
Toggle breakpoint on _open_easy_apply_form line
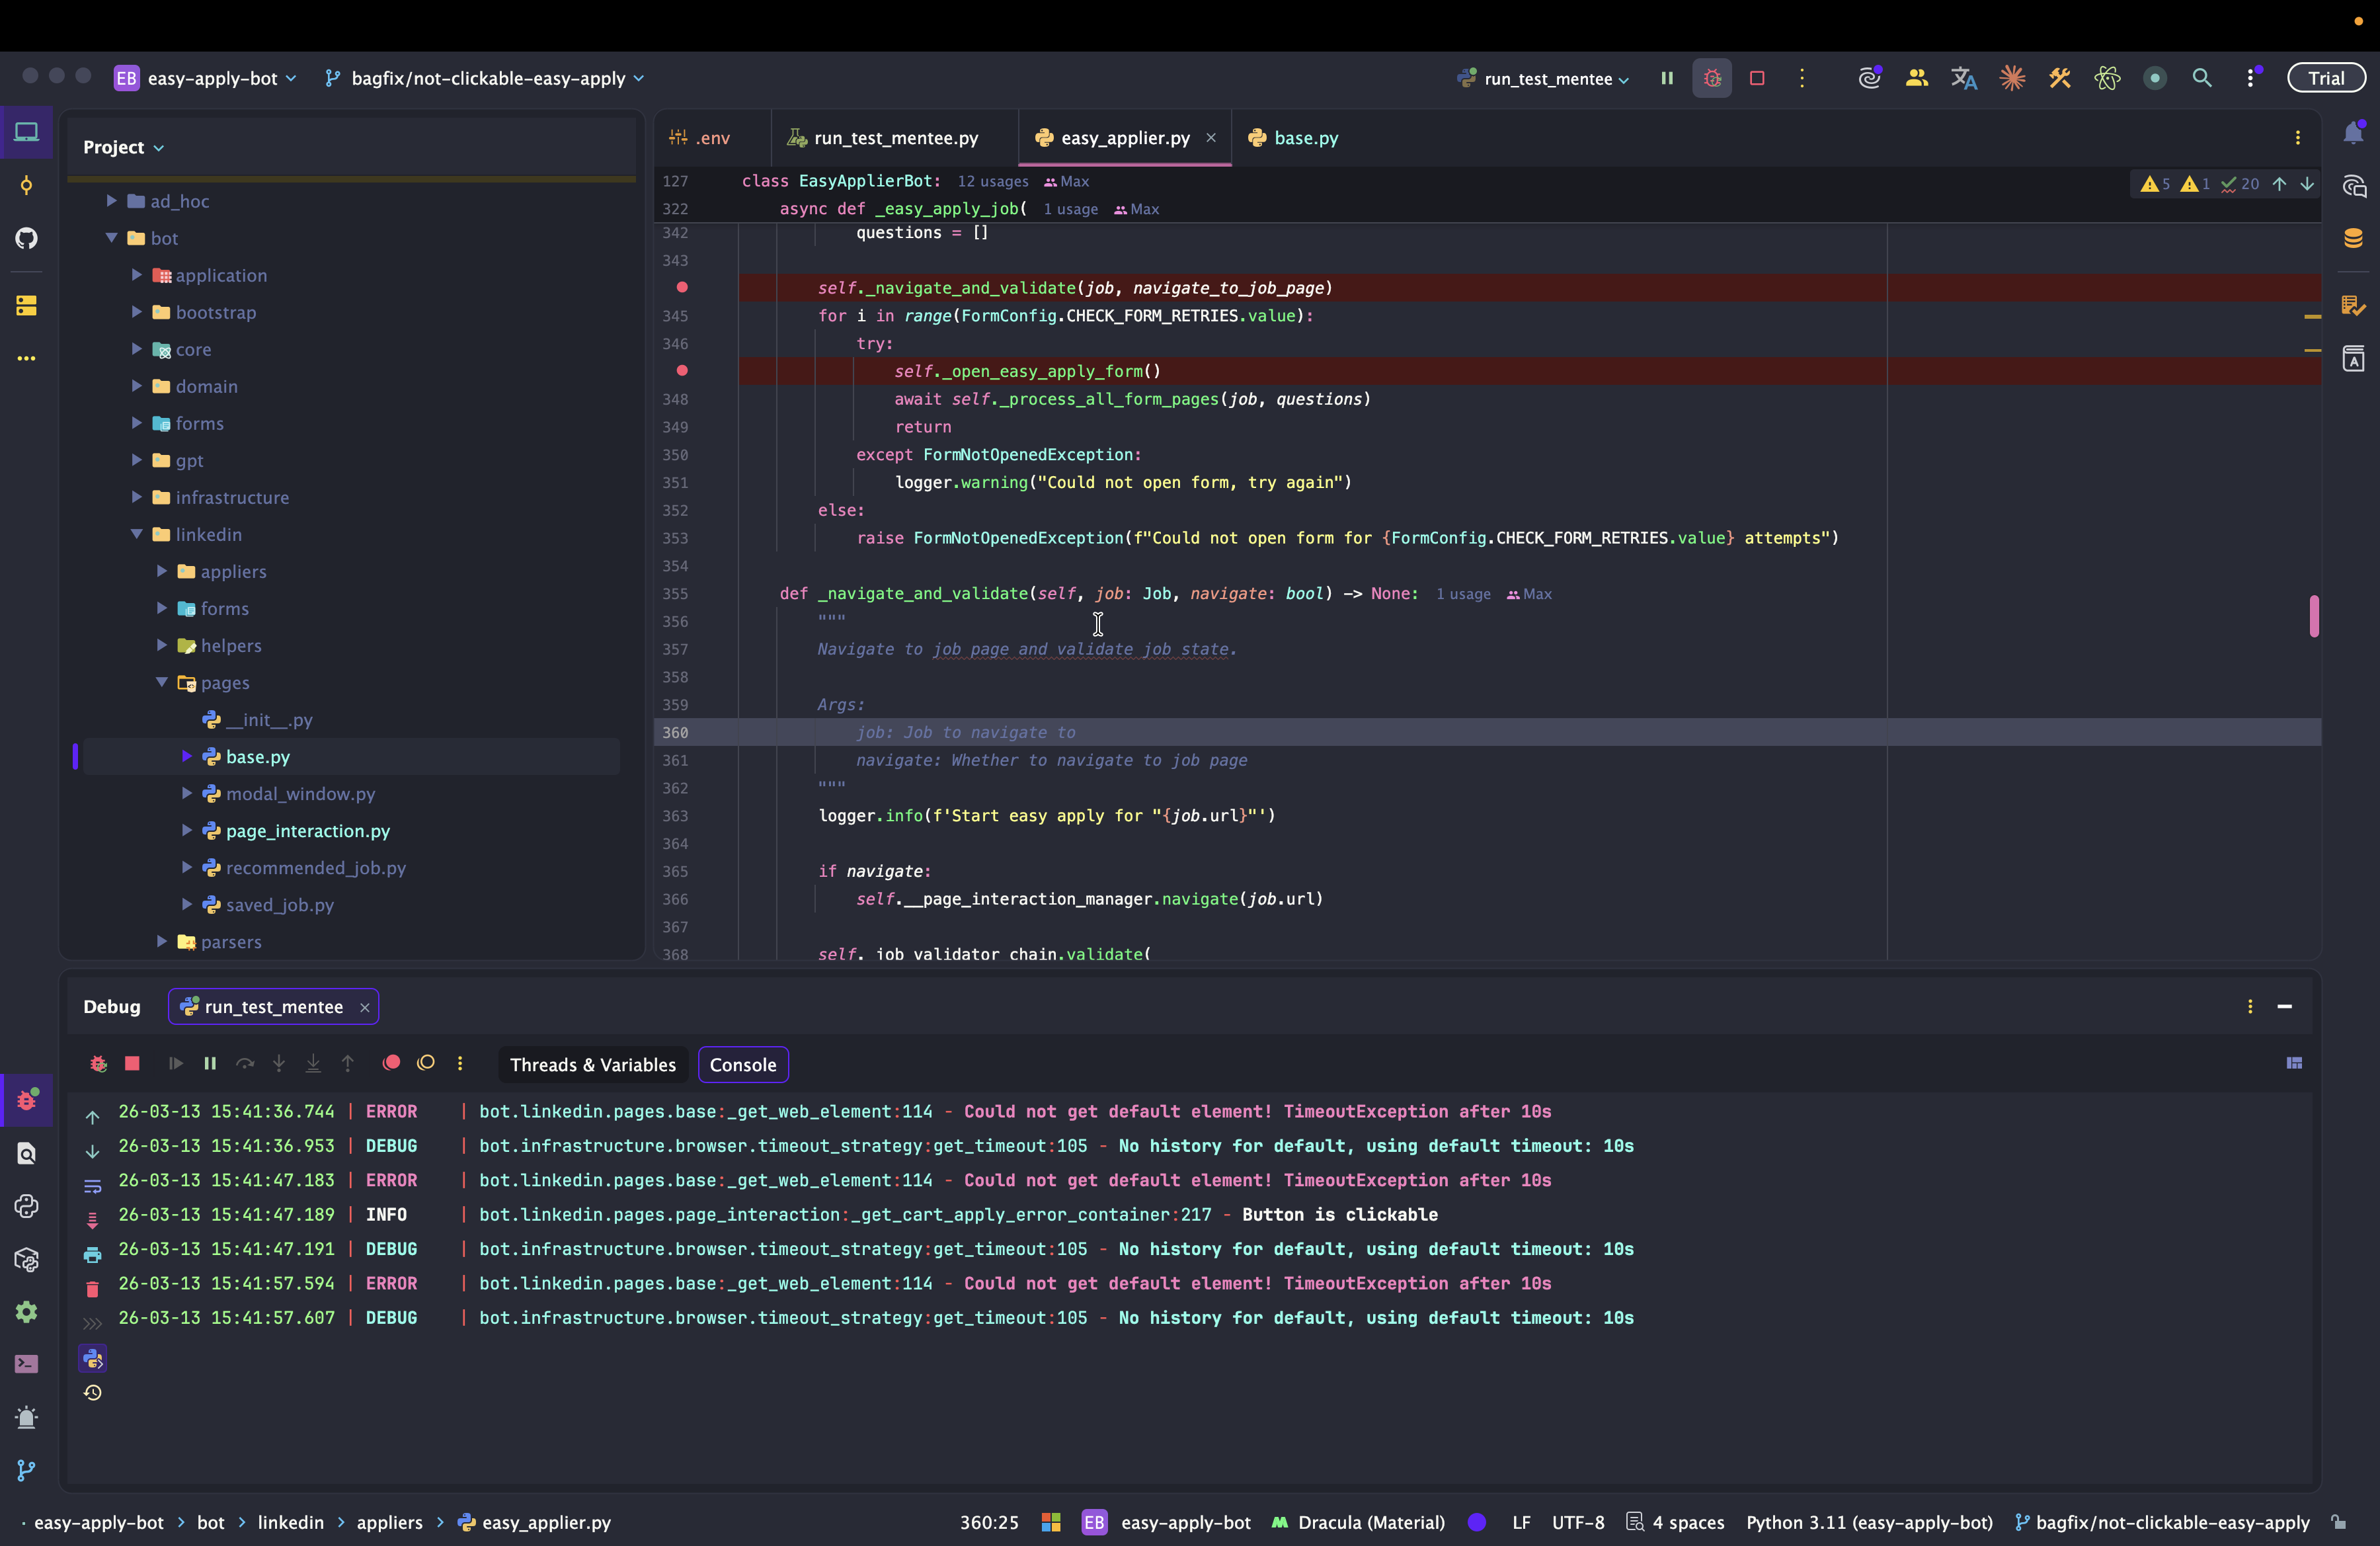click(x=682, y=371)
